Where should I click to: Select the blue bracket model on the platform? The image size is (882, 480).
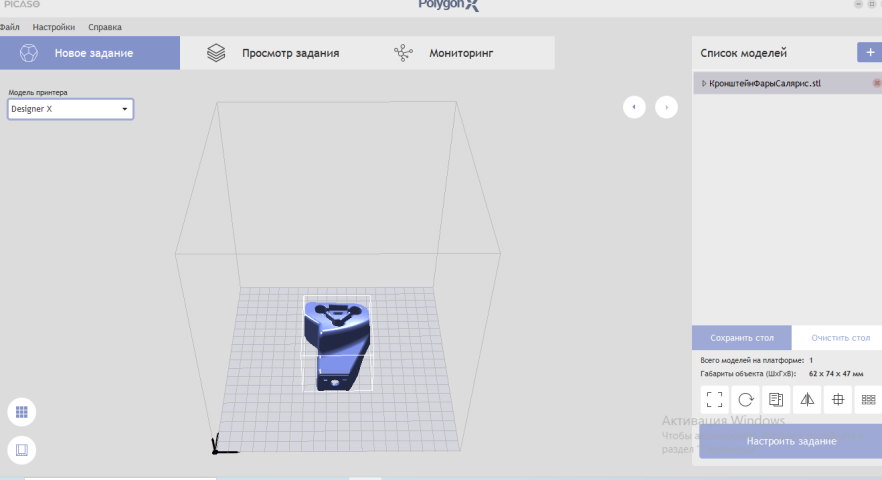(x=338, y=344)
